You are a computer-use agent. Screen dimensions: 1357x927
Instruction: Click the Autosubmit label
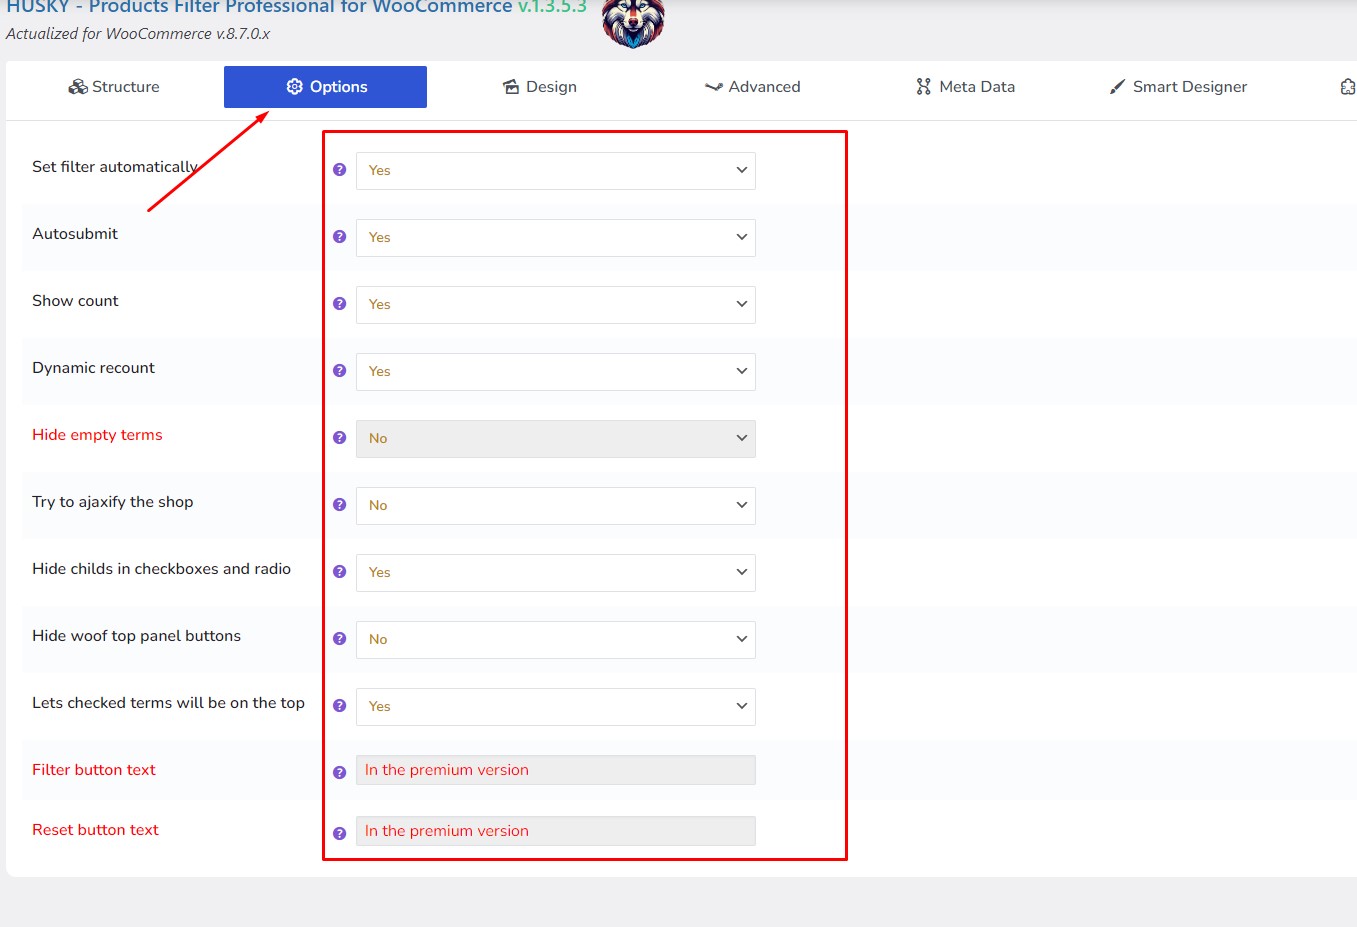75,234
